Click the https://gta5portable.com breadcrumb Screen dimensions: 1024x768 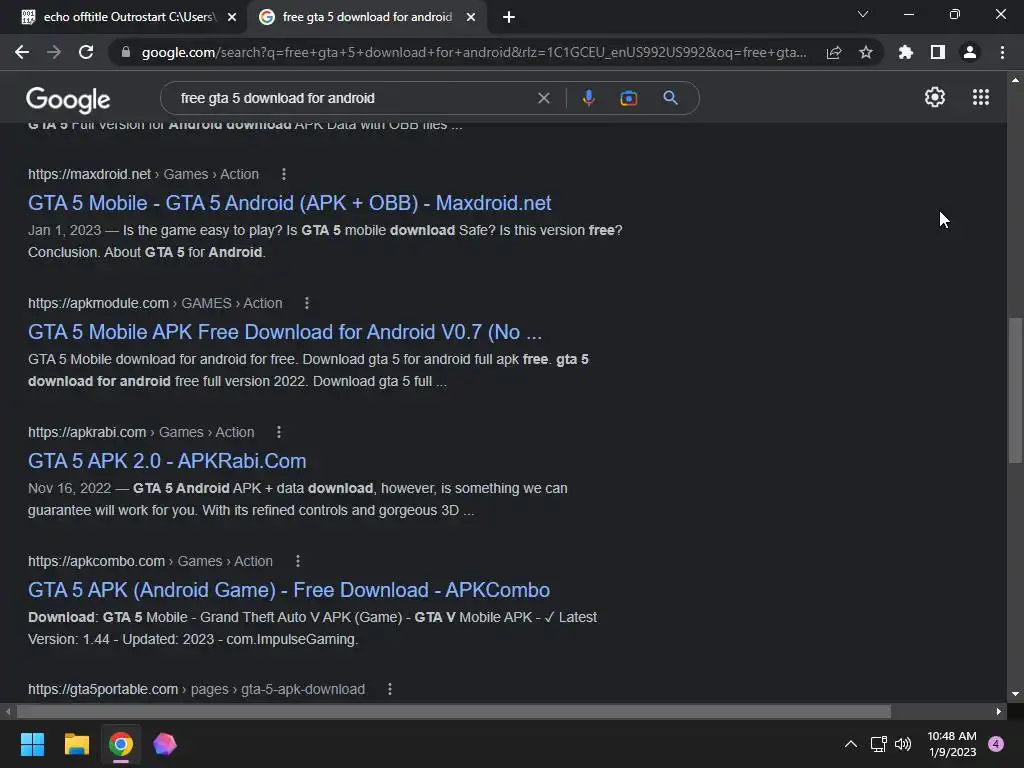point(103,689)
